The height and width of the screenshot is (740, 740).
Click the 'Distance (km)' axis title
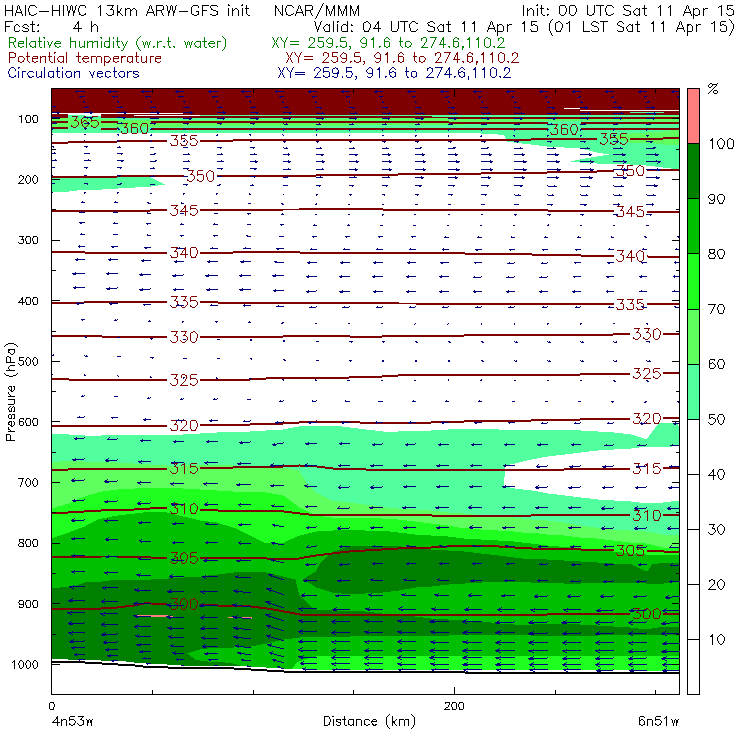point(369,721)
